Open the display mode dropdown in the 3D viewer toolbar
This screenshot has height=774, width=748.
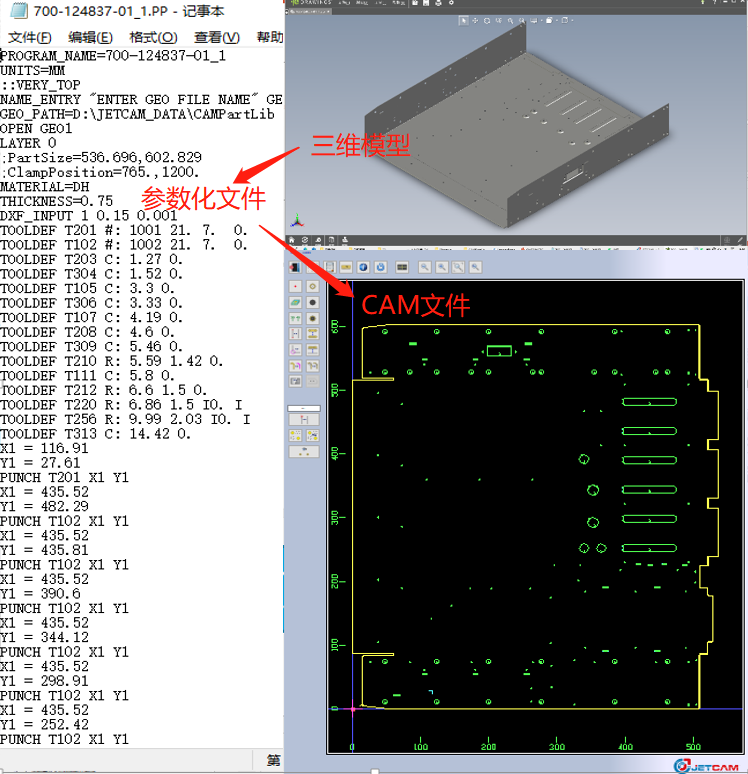(551, 21)
